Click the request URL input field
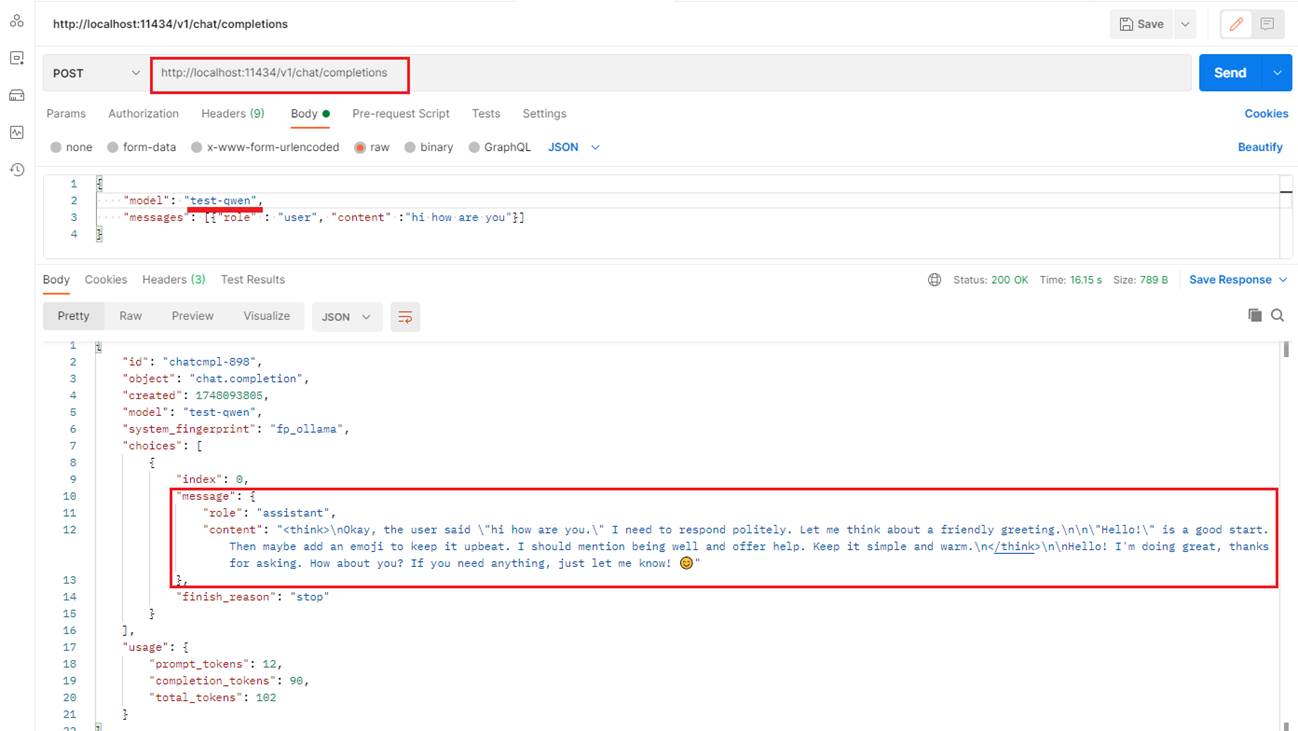Image resolution: width=1298 pixels, height=731 pixels. [670, 73]
